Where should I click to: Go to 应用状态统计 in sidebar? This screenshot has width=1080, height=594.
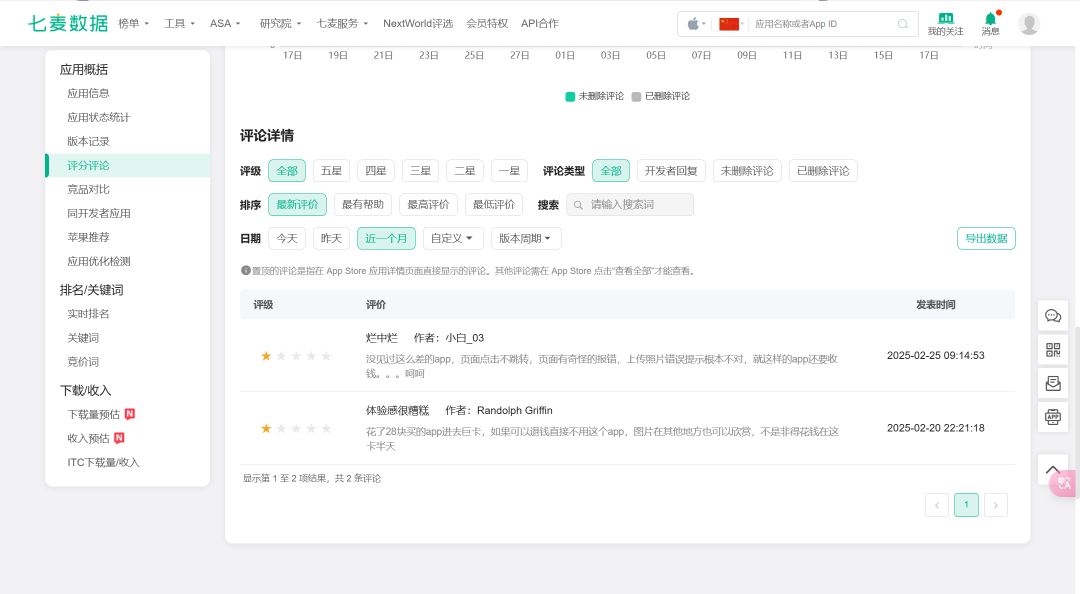(98, 117)
